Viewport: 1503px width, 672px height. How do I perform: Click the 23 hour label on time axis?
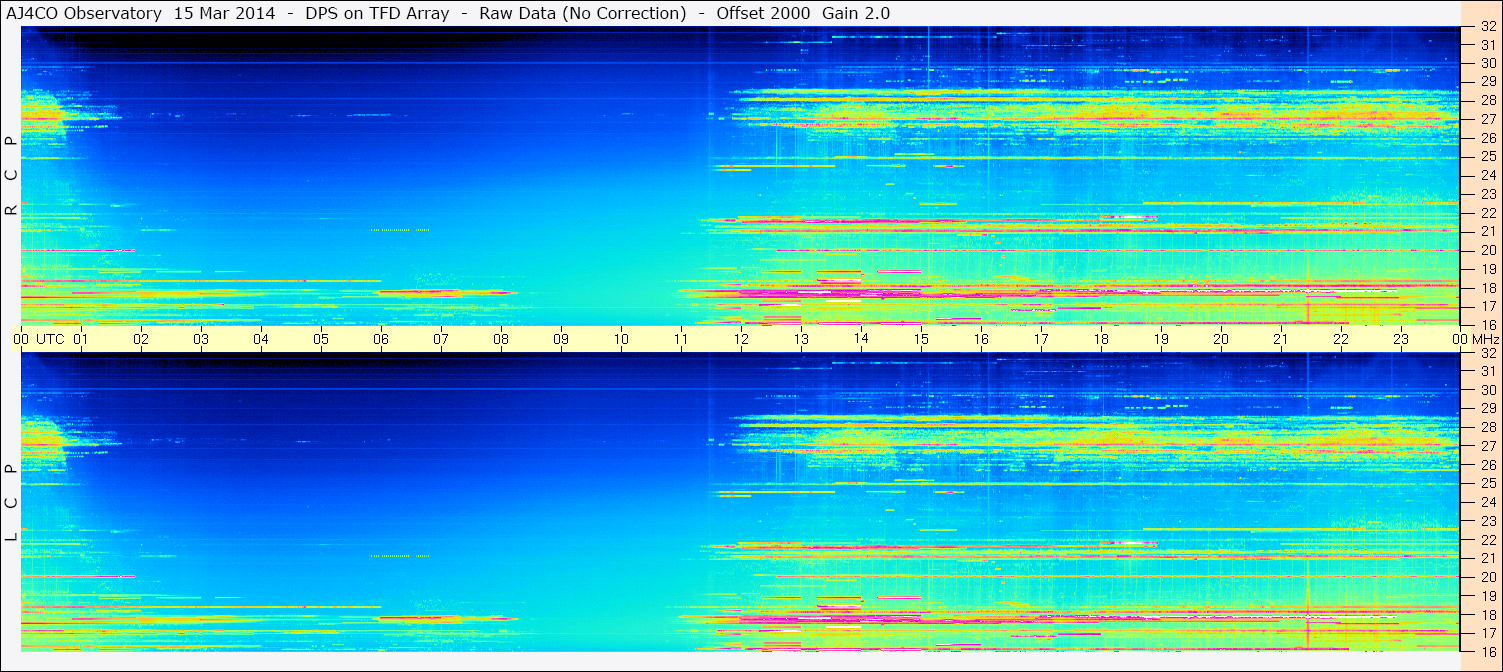coord(1401,339)
